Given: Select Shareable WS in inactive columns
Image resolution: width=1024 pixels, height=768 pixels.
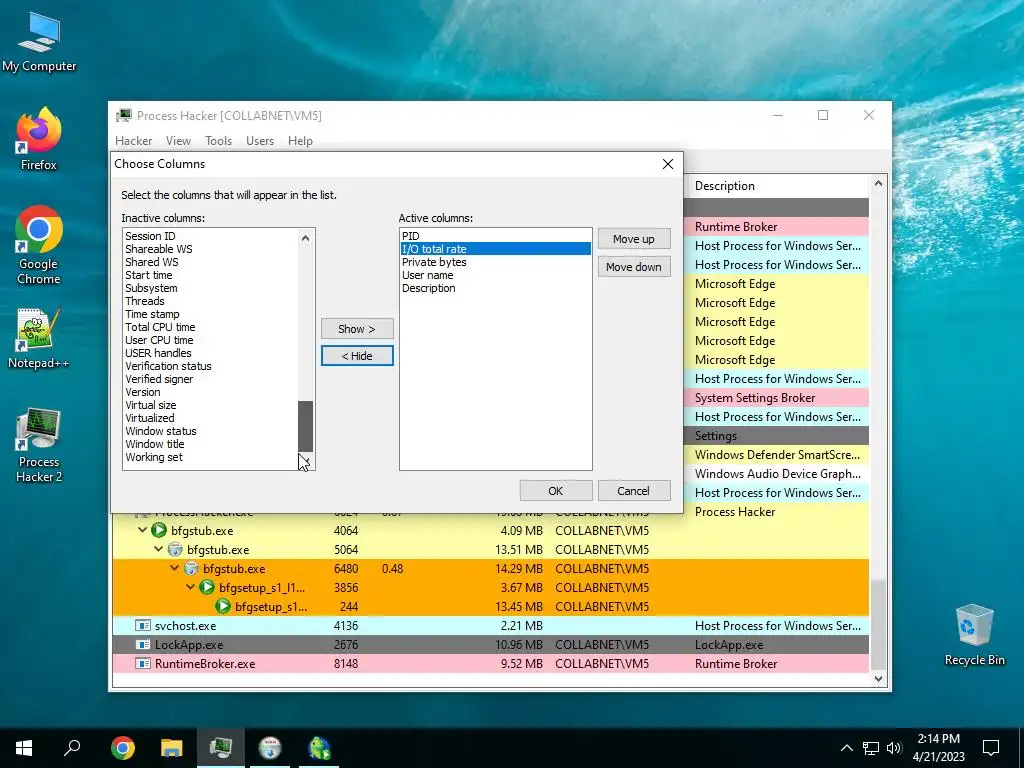Looking at the screenshot, I should [210, 249].
